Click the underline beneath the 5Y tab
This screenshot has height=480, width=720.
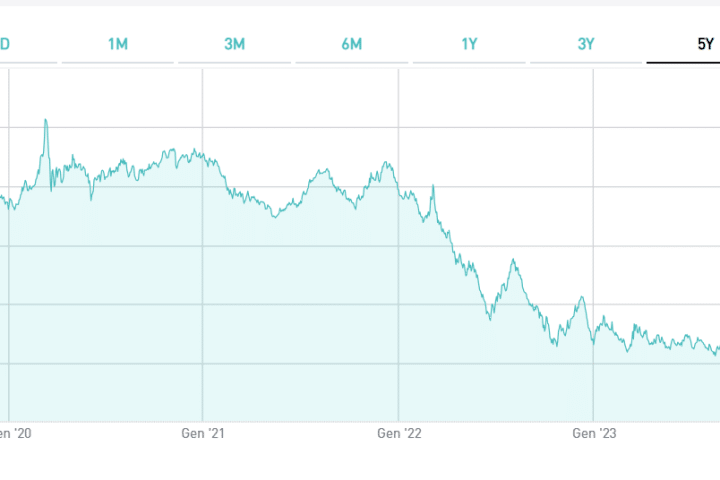684,62
